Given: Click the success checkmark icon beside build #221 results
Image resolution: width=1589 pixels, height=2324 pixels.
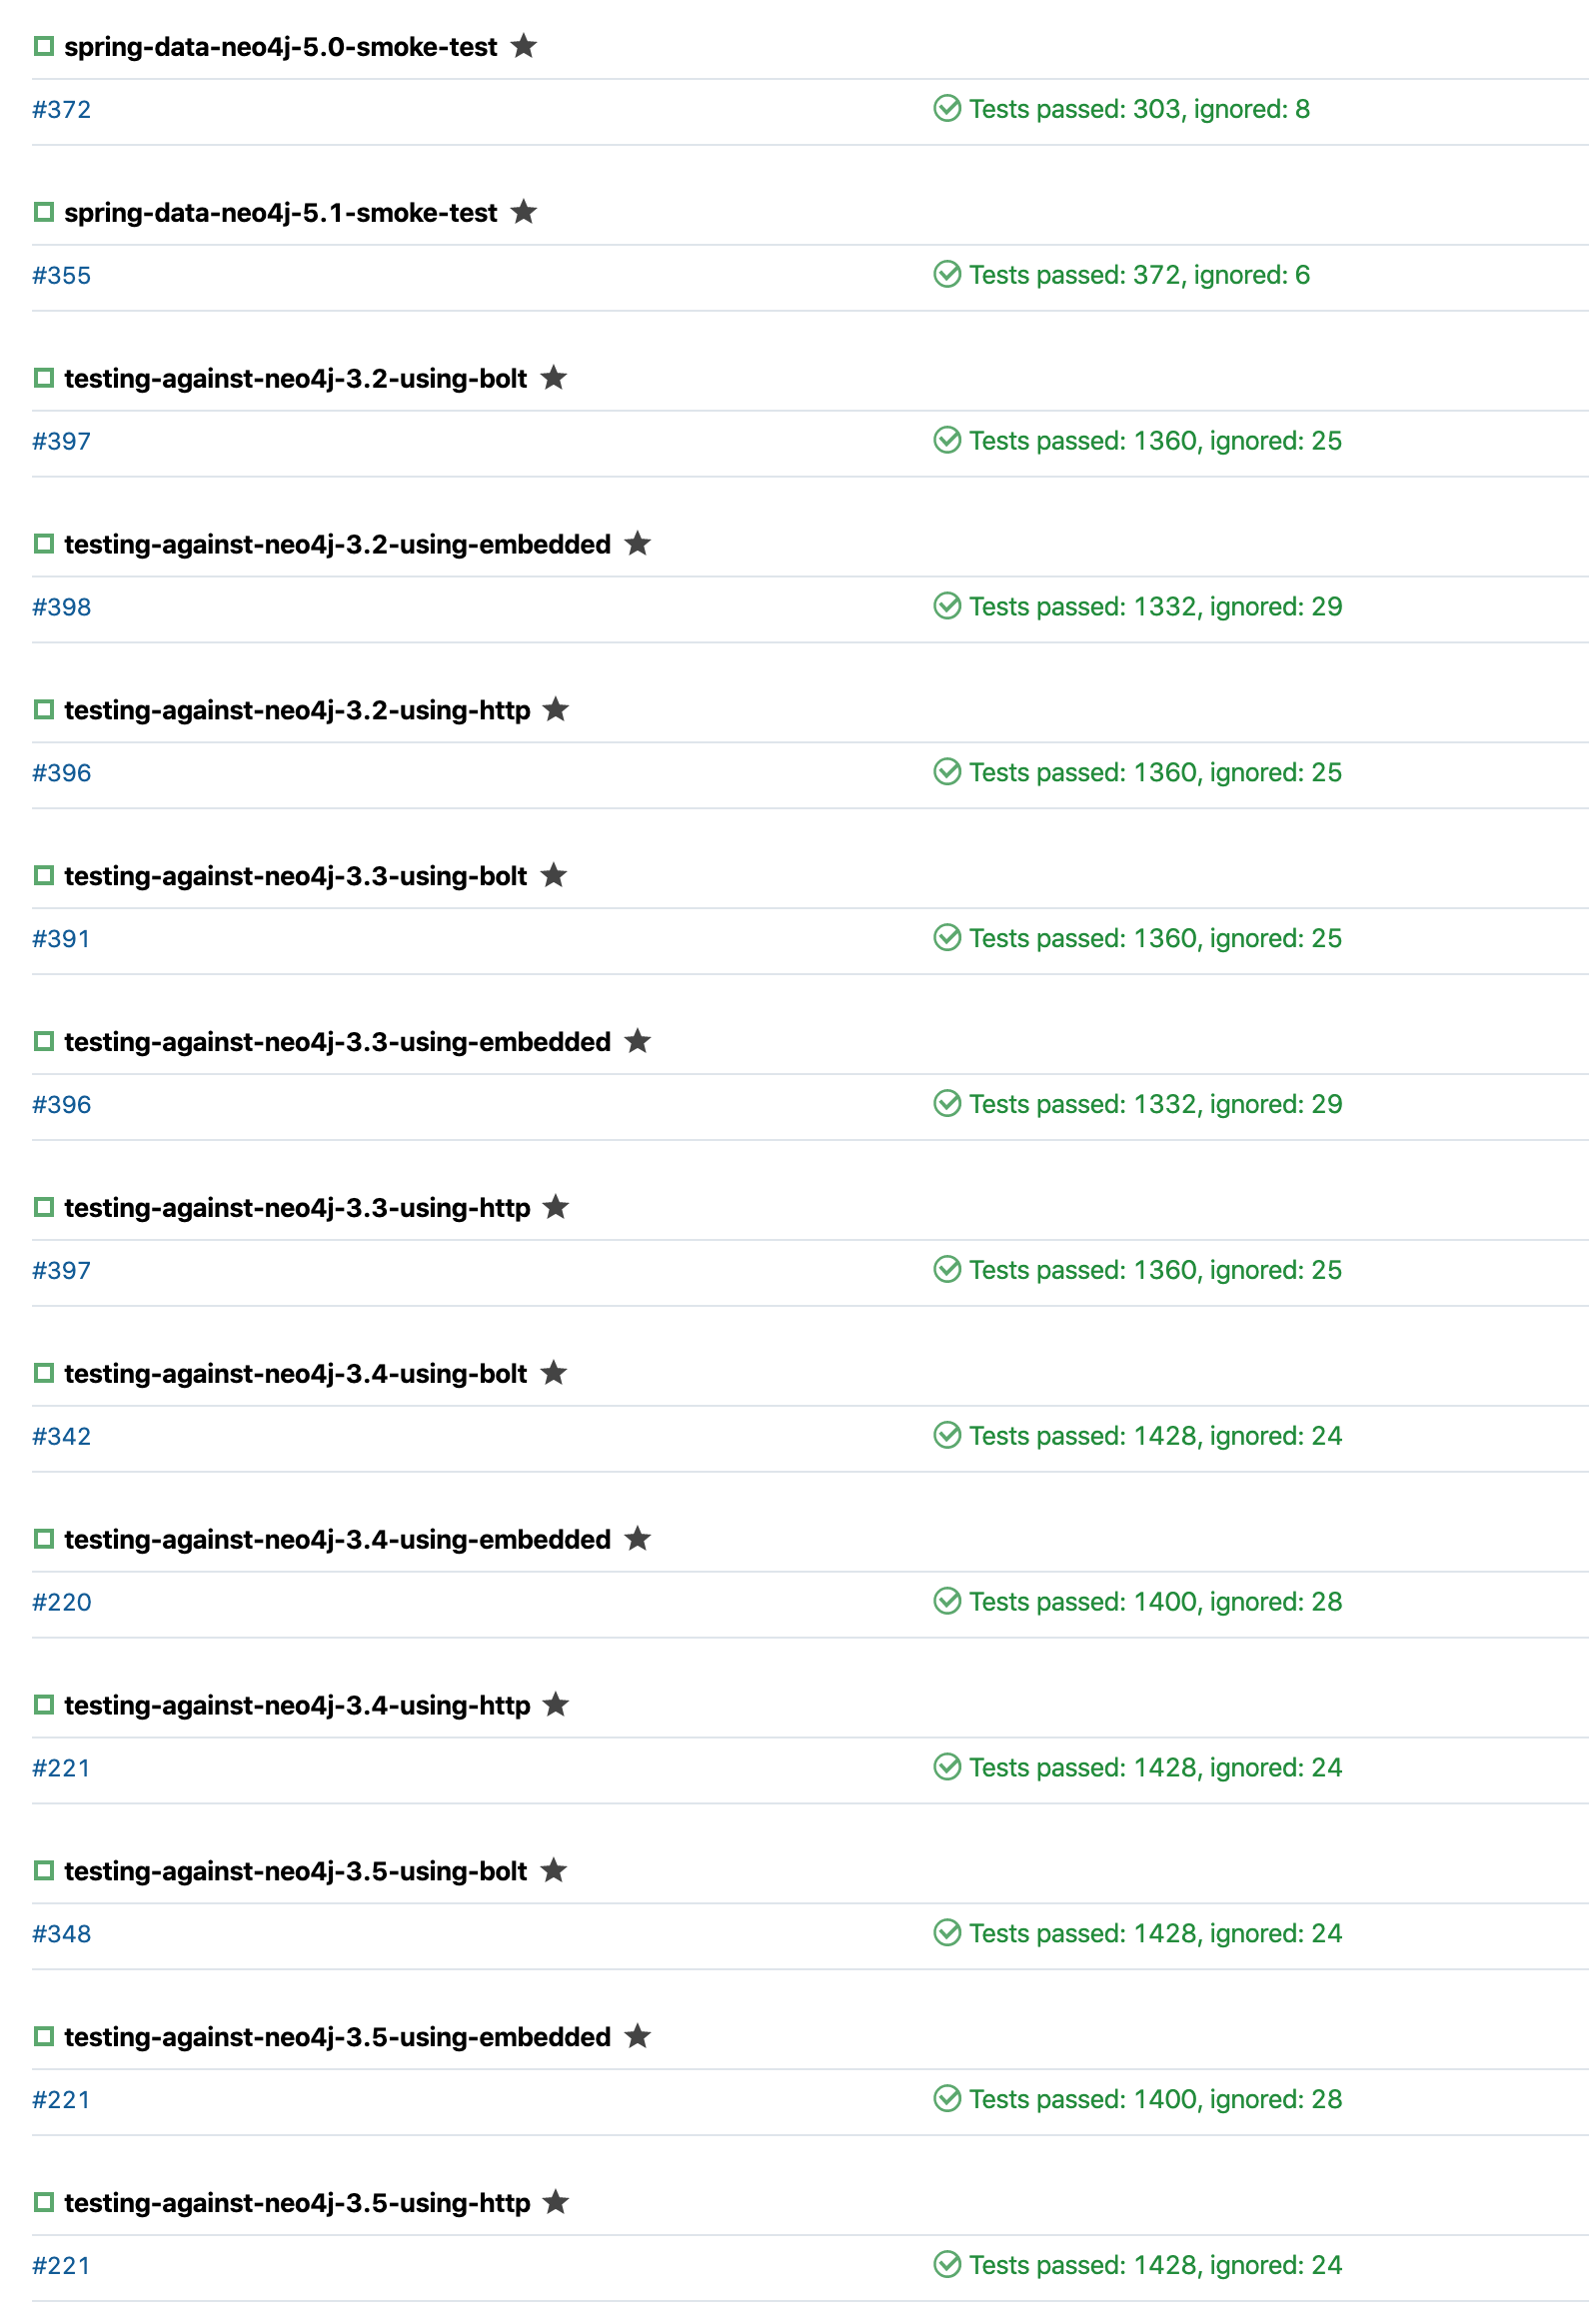Looking at the screenshot, I should point(946,2266).
